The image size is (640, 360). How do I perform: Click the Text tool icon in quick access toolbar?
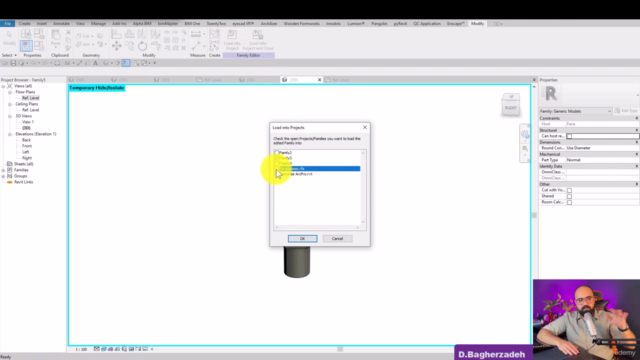coord(96,63)
